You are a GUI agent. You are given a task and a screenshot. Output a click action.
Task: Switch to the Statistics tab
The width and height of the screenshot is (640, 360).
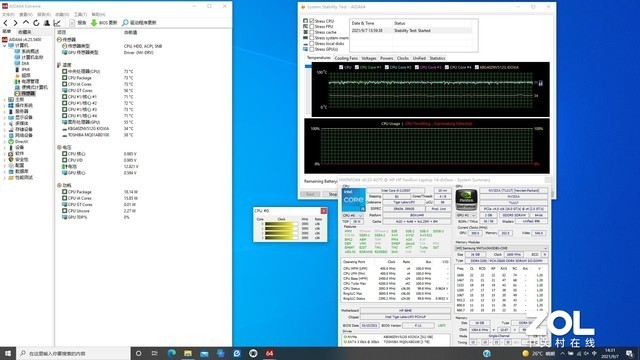[x=437, y=58]
